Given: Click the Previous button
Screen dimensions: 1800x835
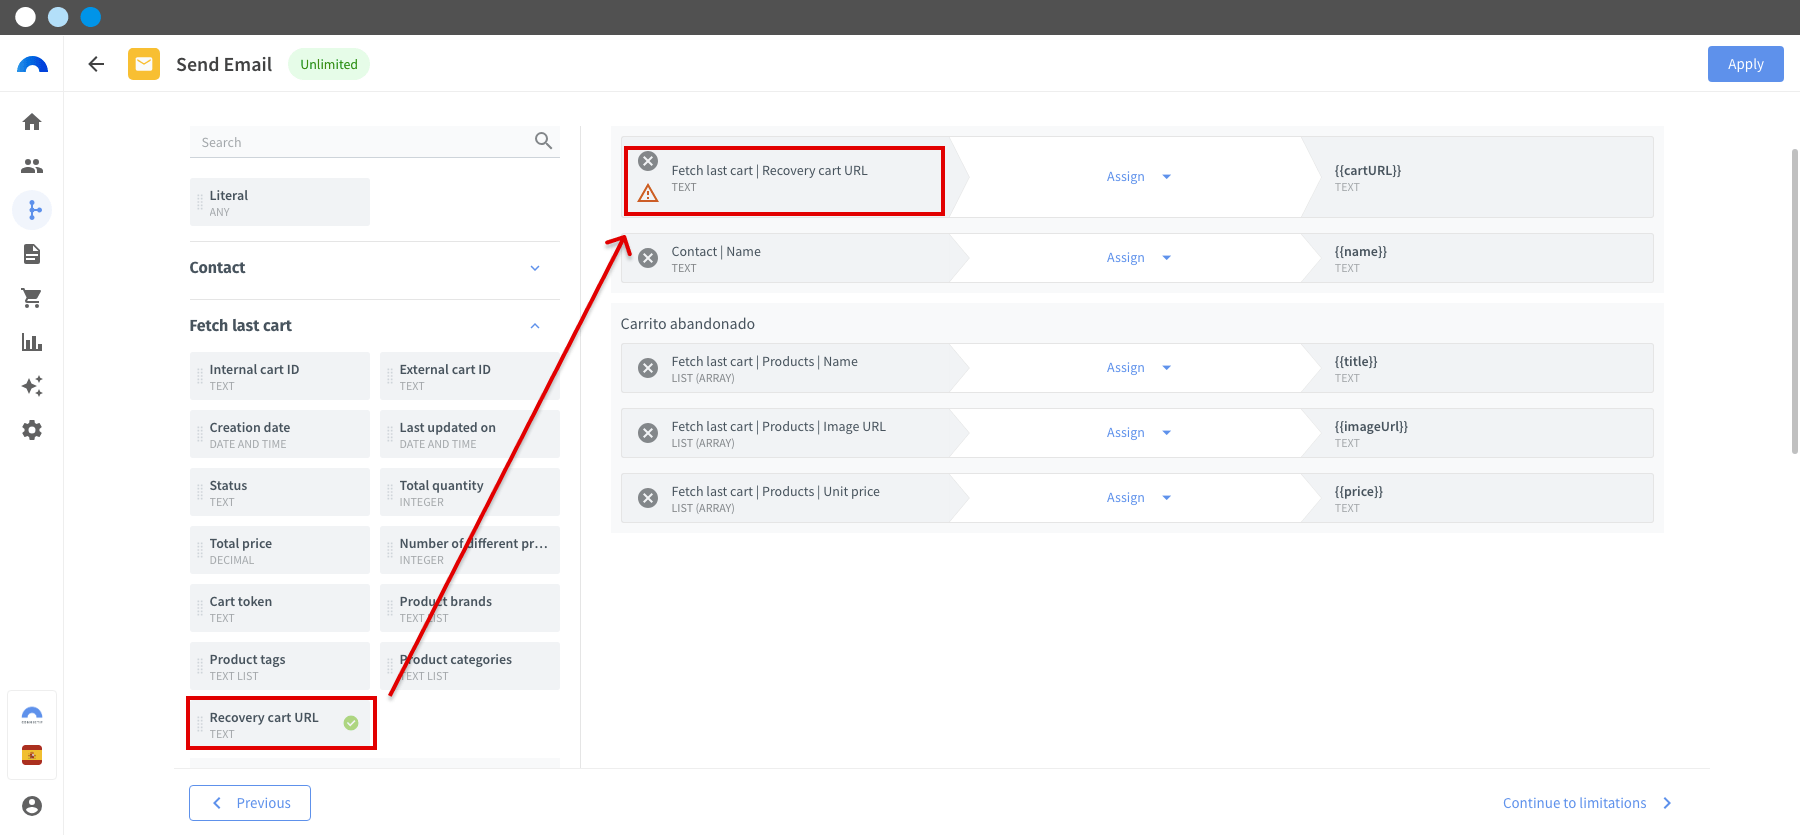Looking at the screenshot, I should [x=250, y=803].
